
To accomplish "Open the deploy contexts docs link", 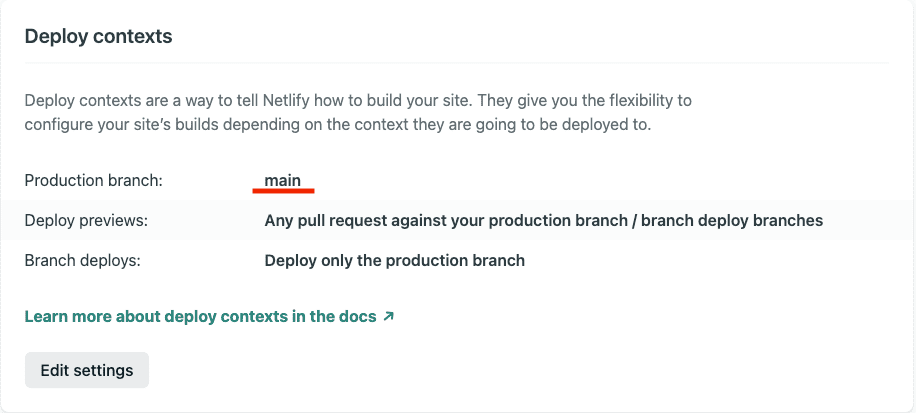I will (200, 316).
